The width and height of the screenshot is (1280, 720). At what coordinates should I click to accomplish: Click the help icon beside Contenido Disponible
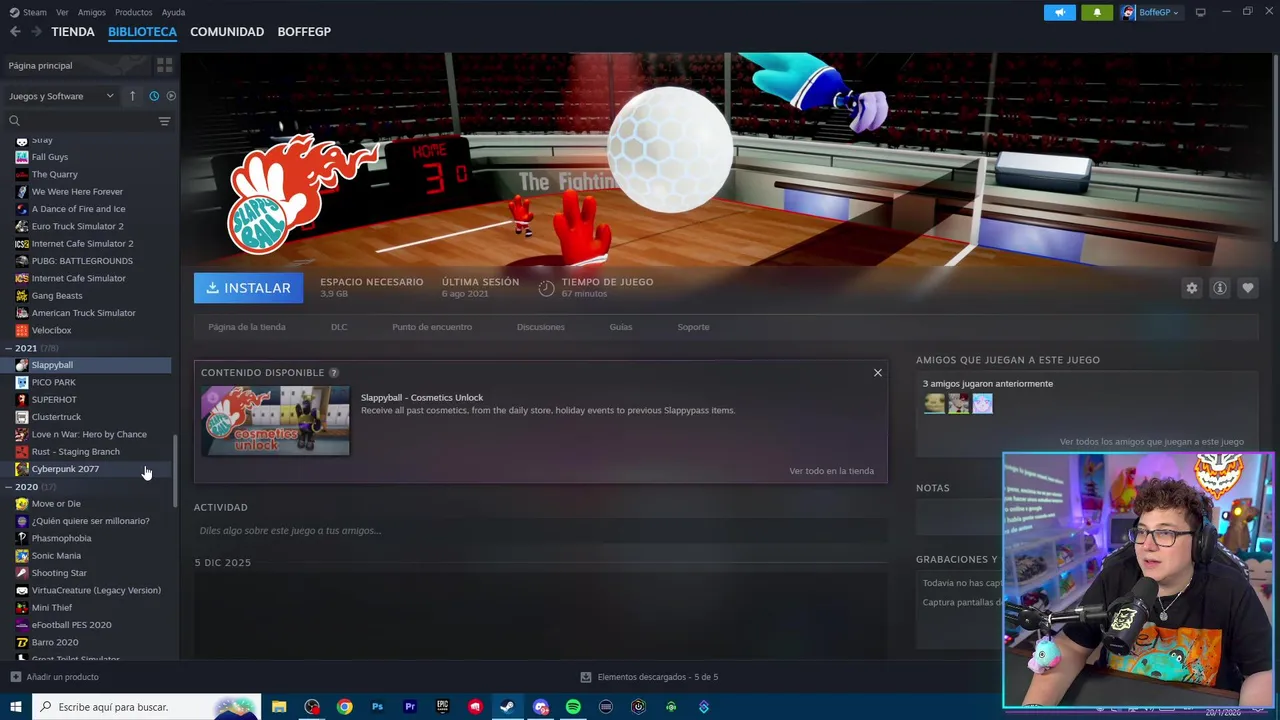point(334,373)
